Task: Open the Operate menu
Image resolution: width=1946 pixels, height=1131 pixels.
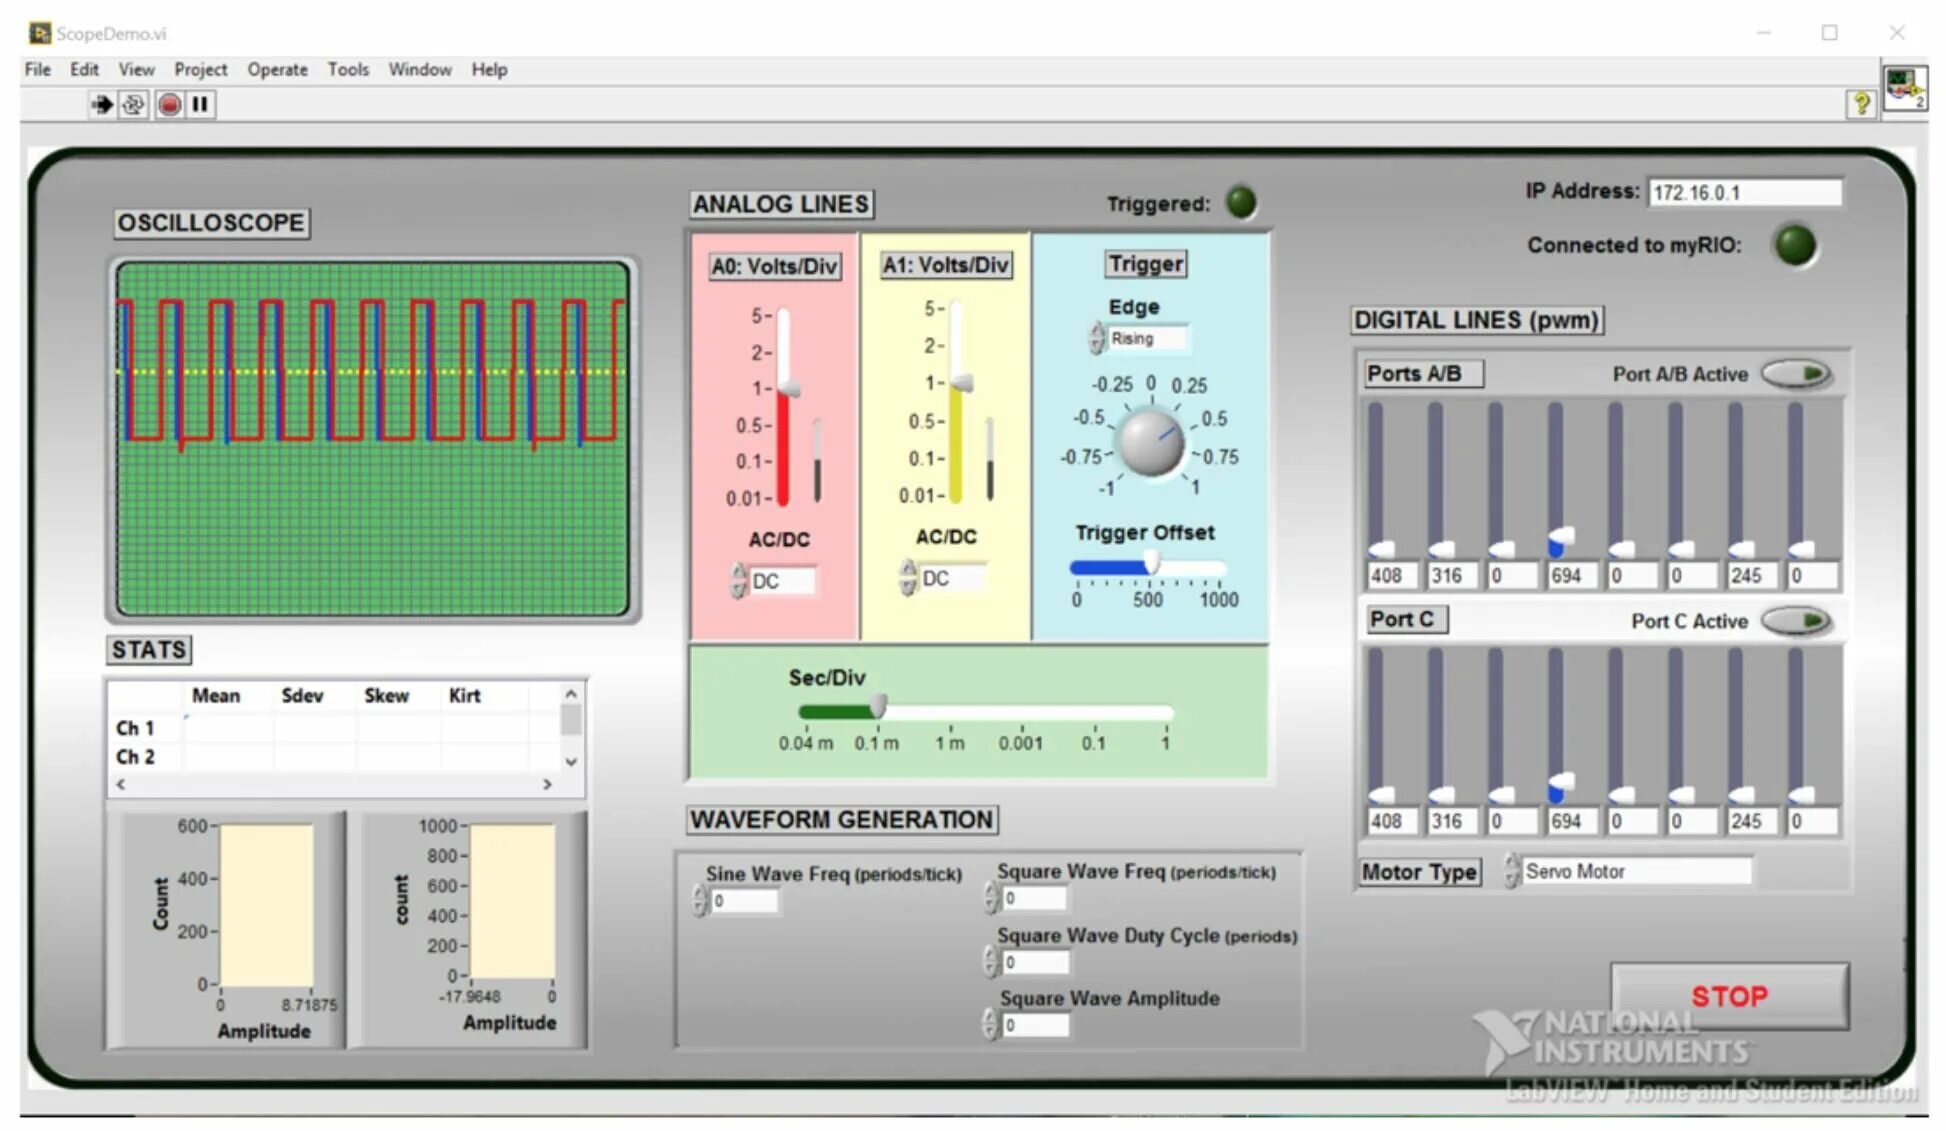Action: [277, 69]
